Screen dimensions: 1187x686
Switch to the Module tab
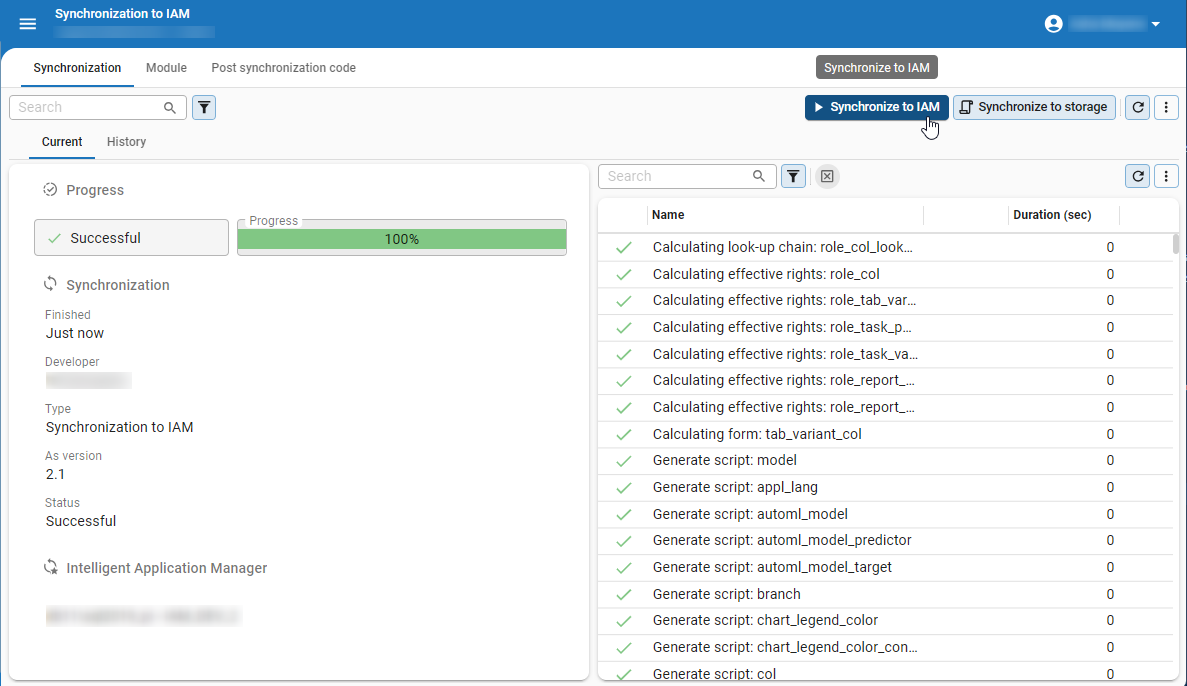(x=166, y=68)
